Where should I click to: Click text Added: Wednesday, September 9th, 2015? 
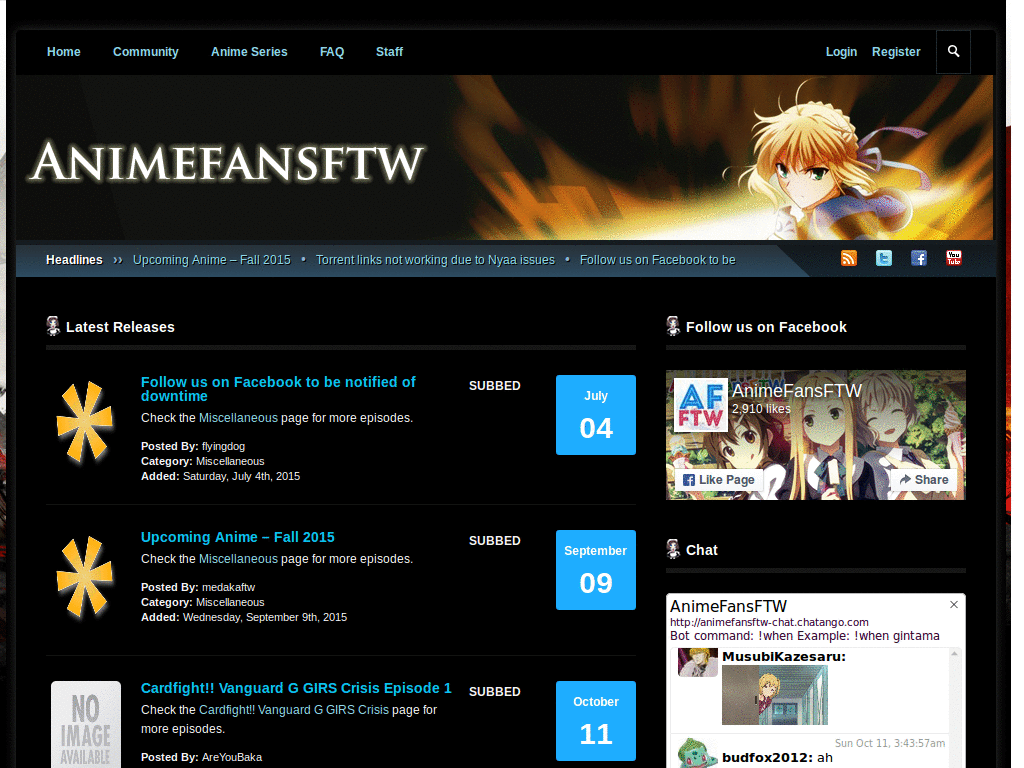pos(244,617)
